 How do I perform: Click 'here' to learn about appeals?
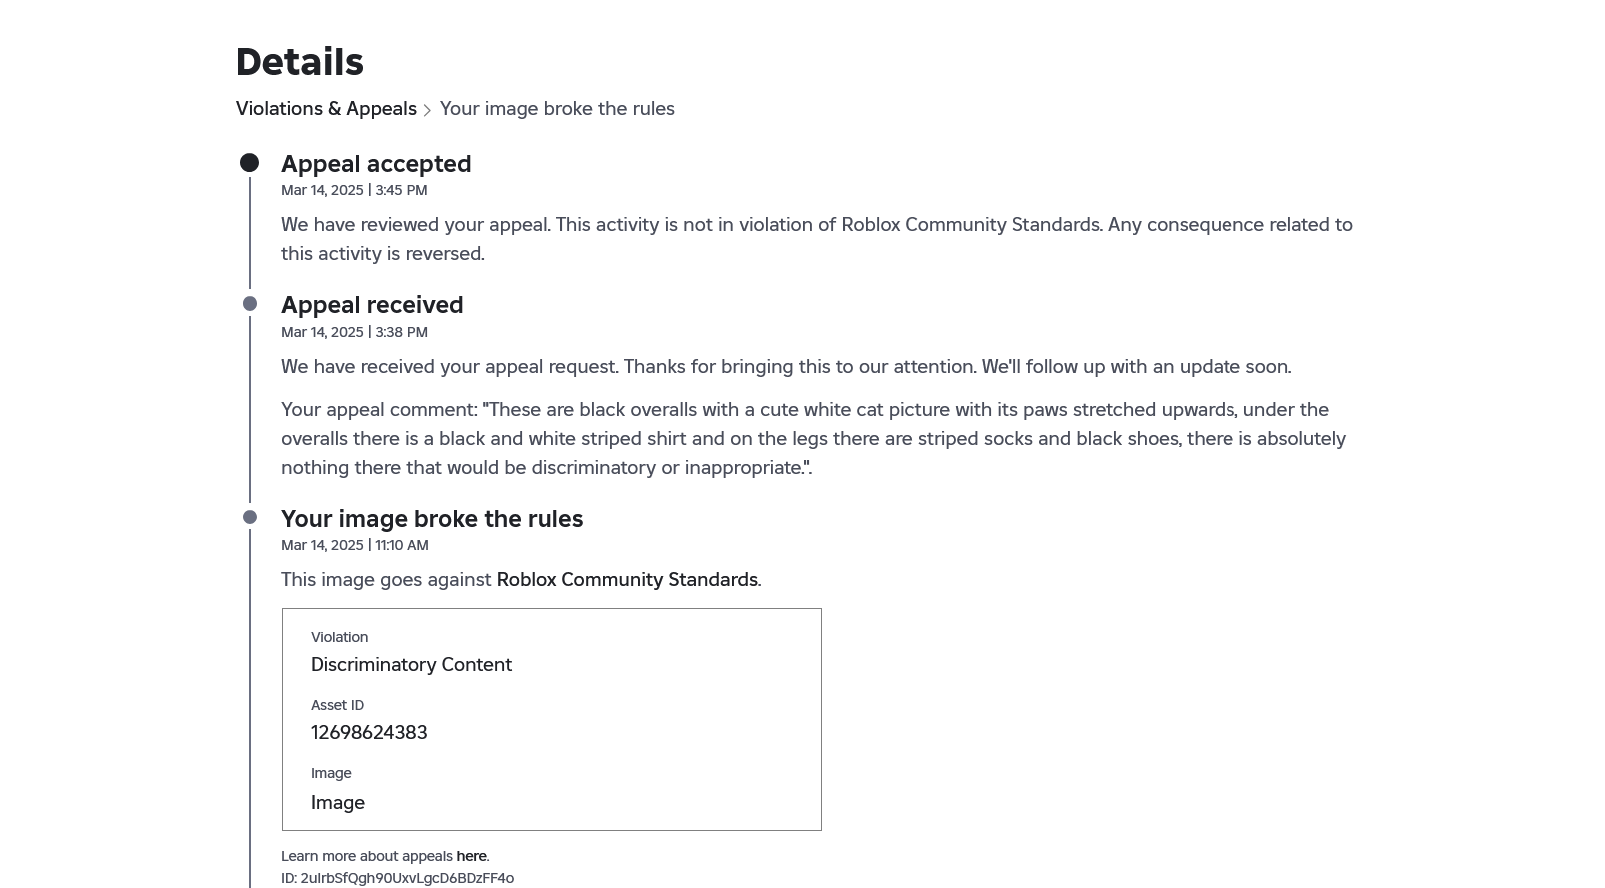[x=471, y=856]
